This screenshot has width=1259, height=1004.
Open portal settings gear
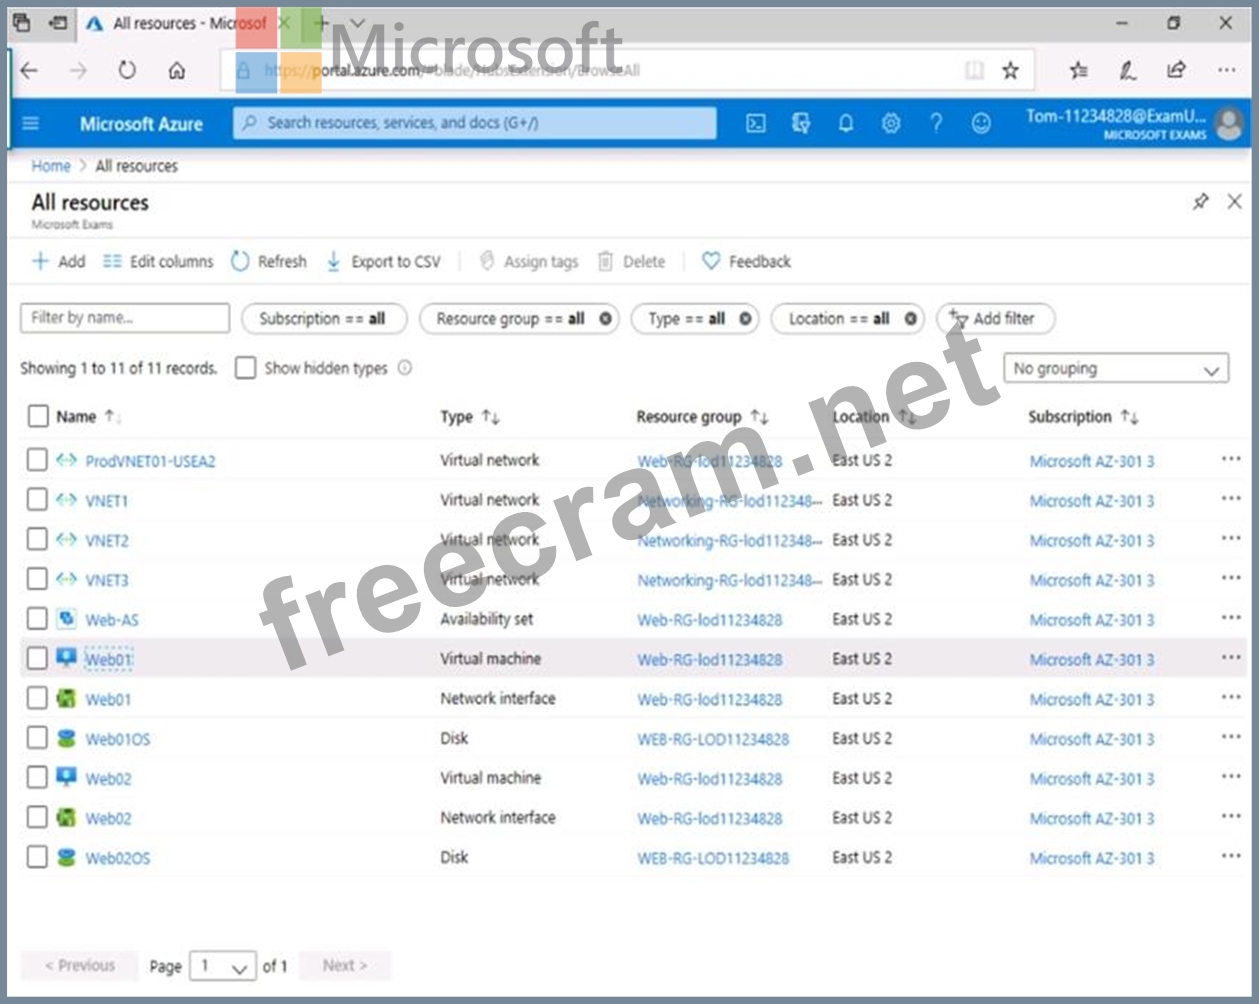tap(890, 123)
